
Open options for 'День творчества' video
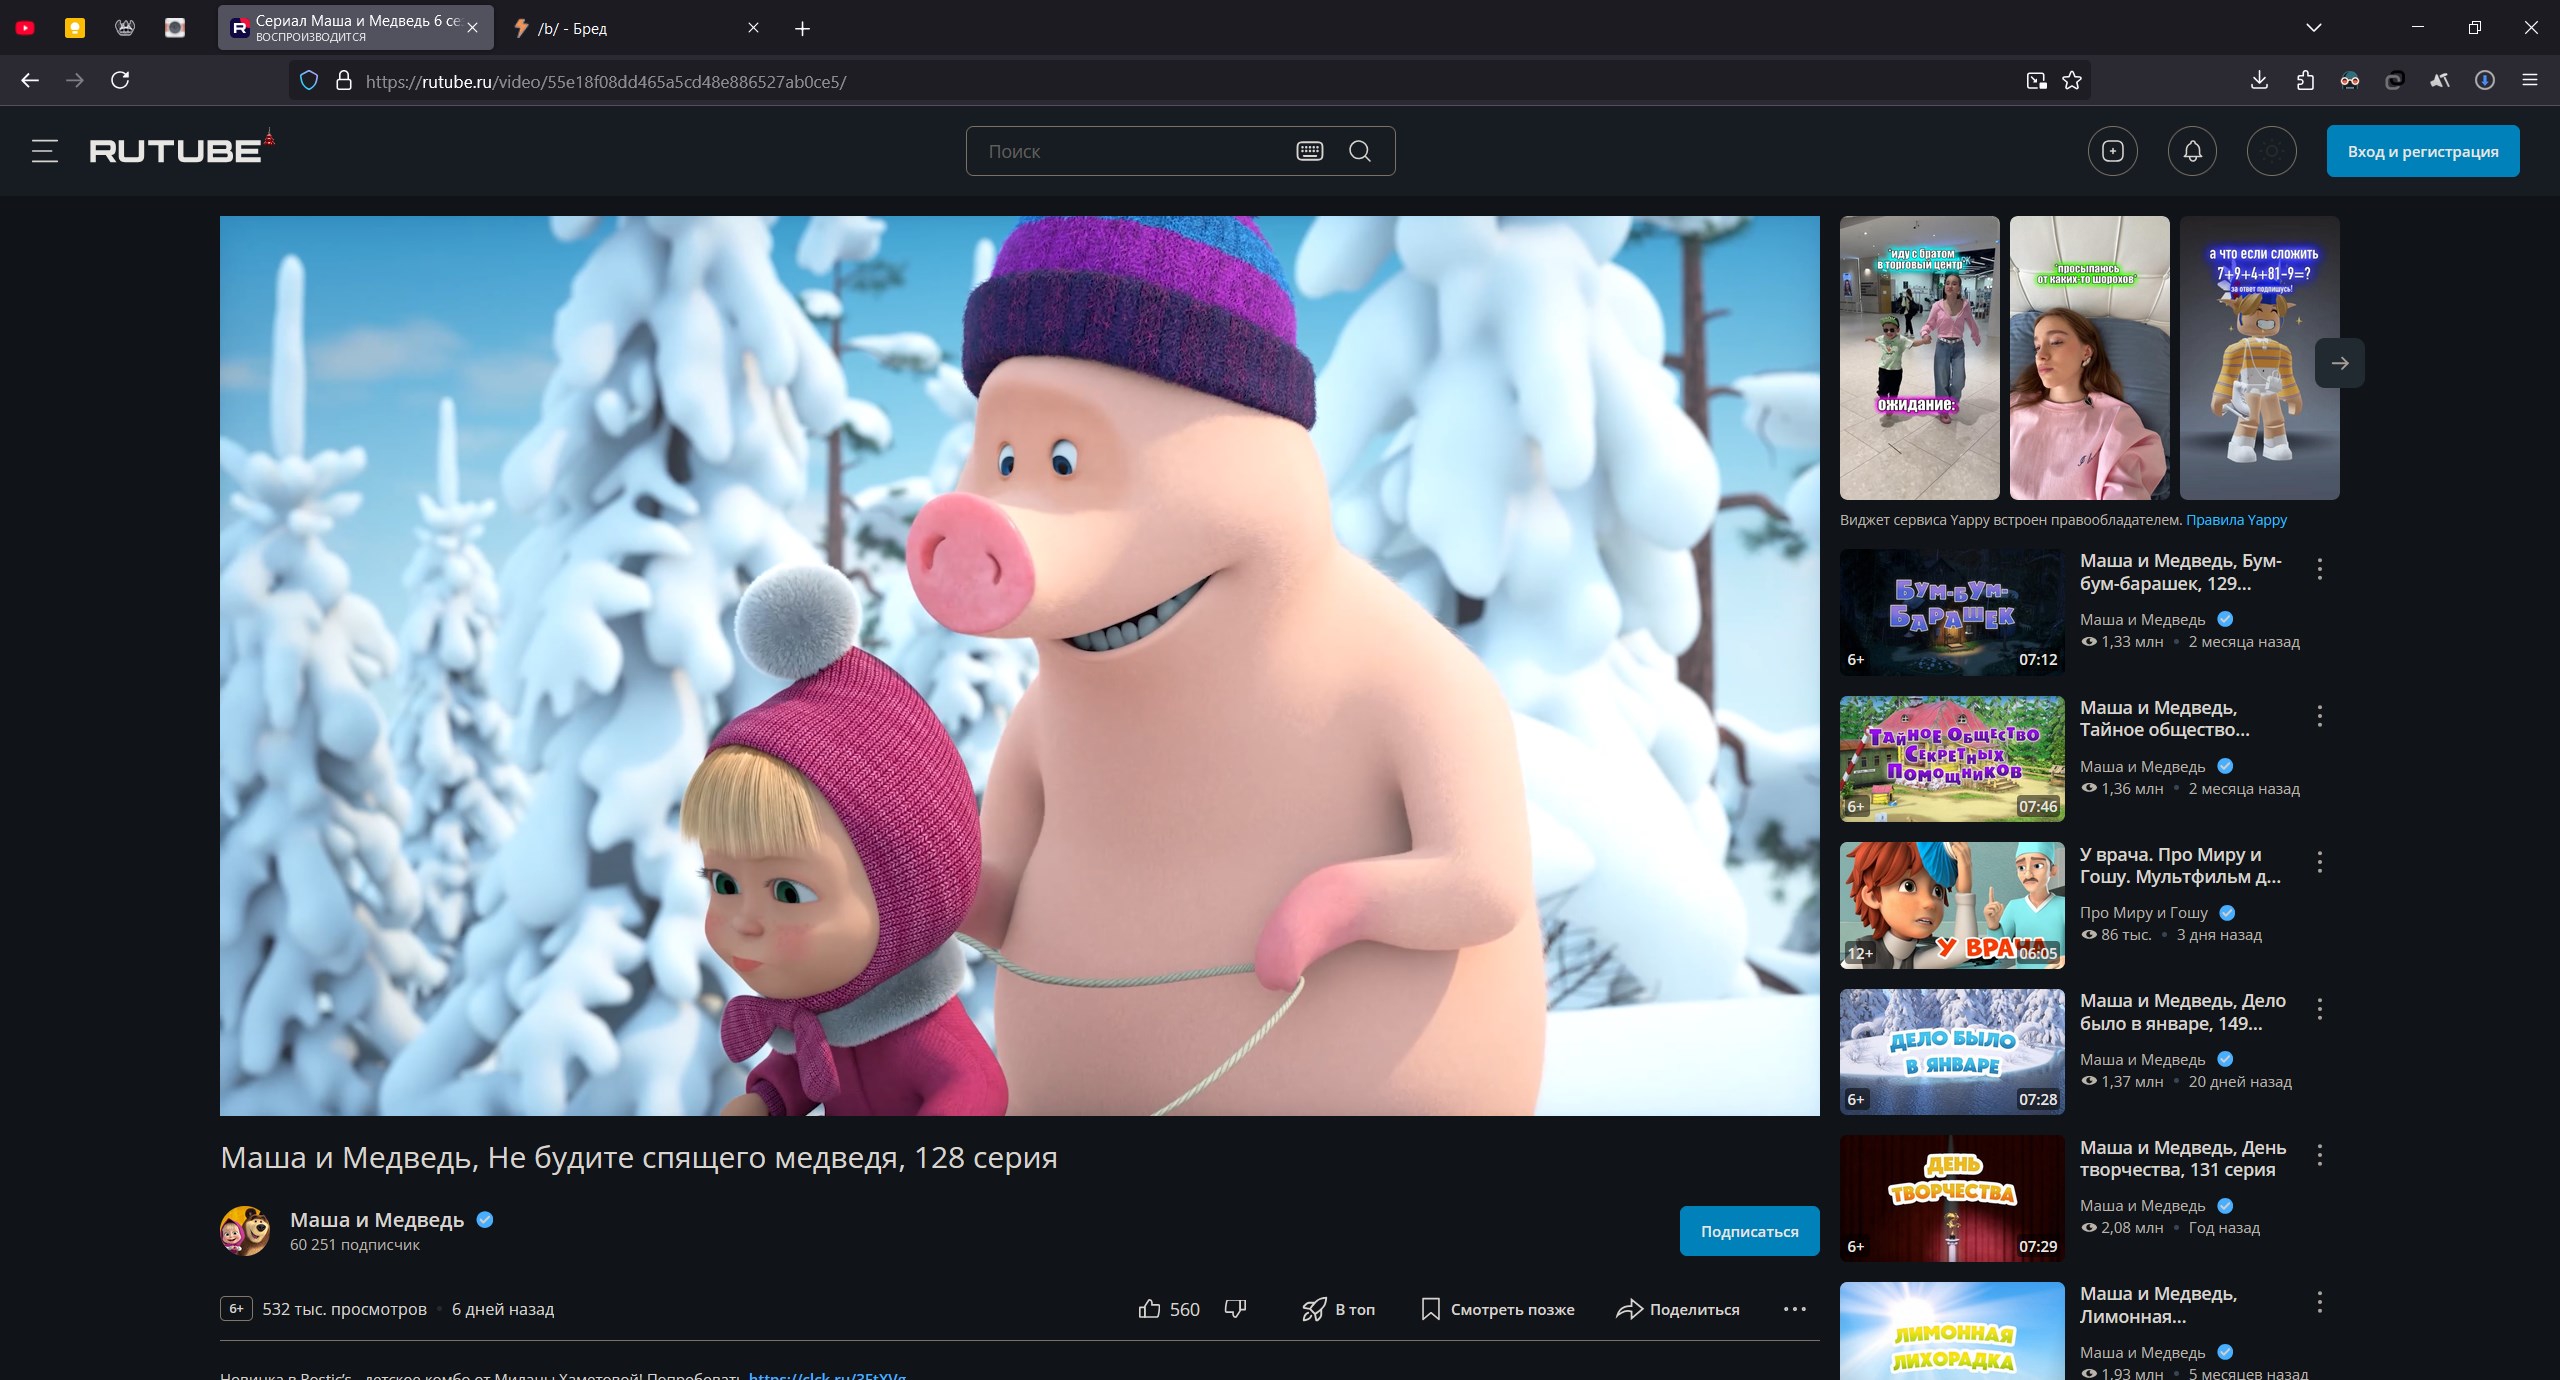[2320, 1155]
